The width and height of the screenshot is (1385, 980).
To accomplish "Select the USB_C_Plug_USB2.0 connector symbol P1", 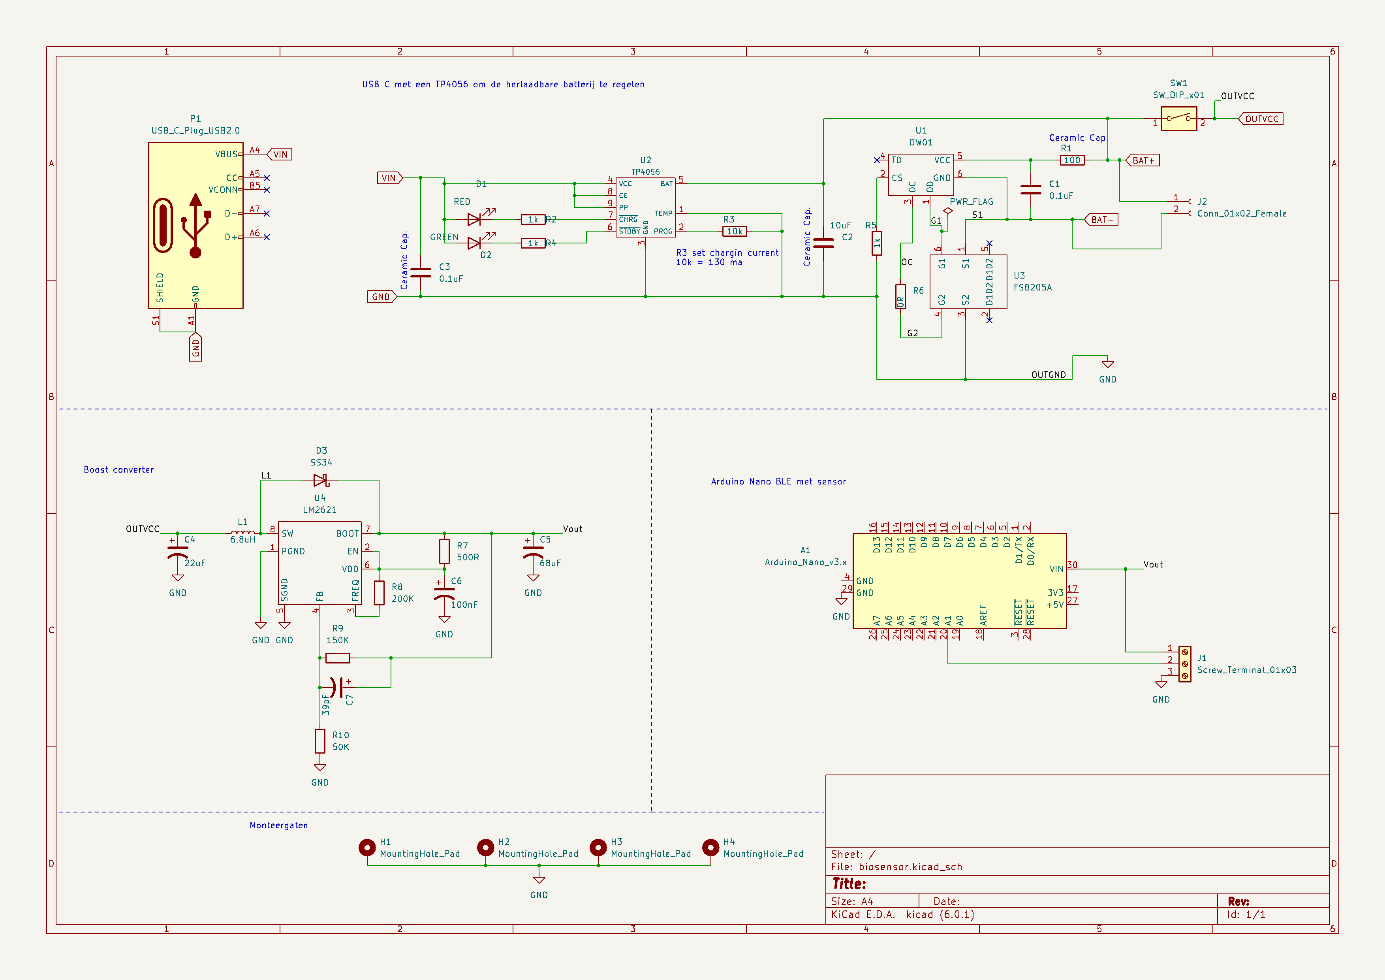I will point(195,225).
